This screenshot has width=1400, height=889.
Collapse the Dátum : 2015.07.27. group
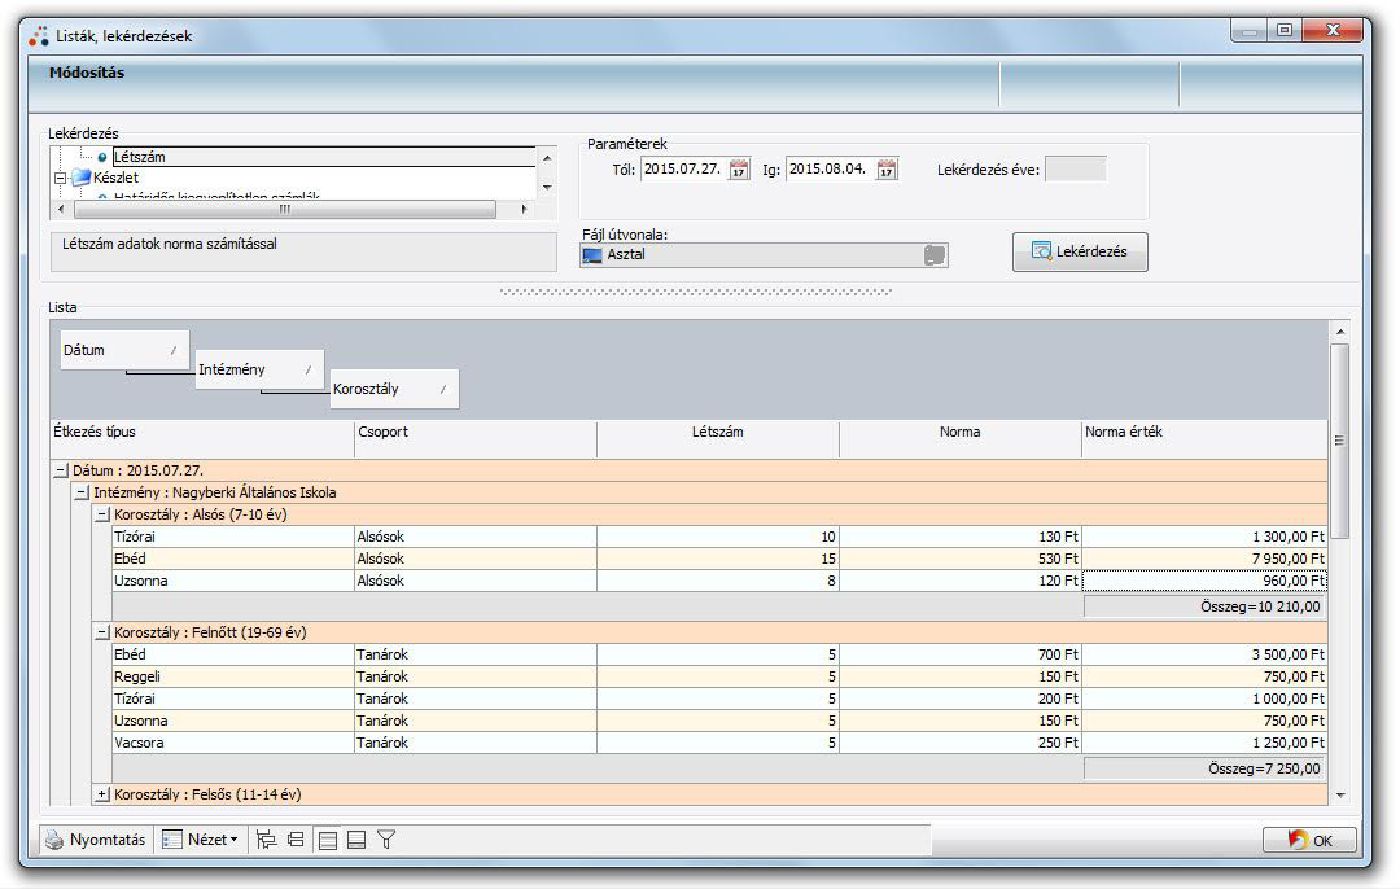(x=62, y=471)
